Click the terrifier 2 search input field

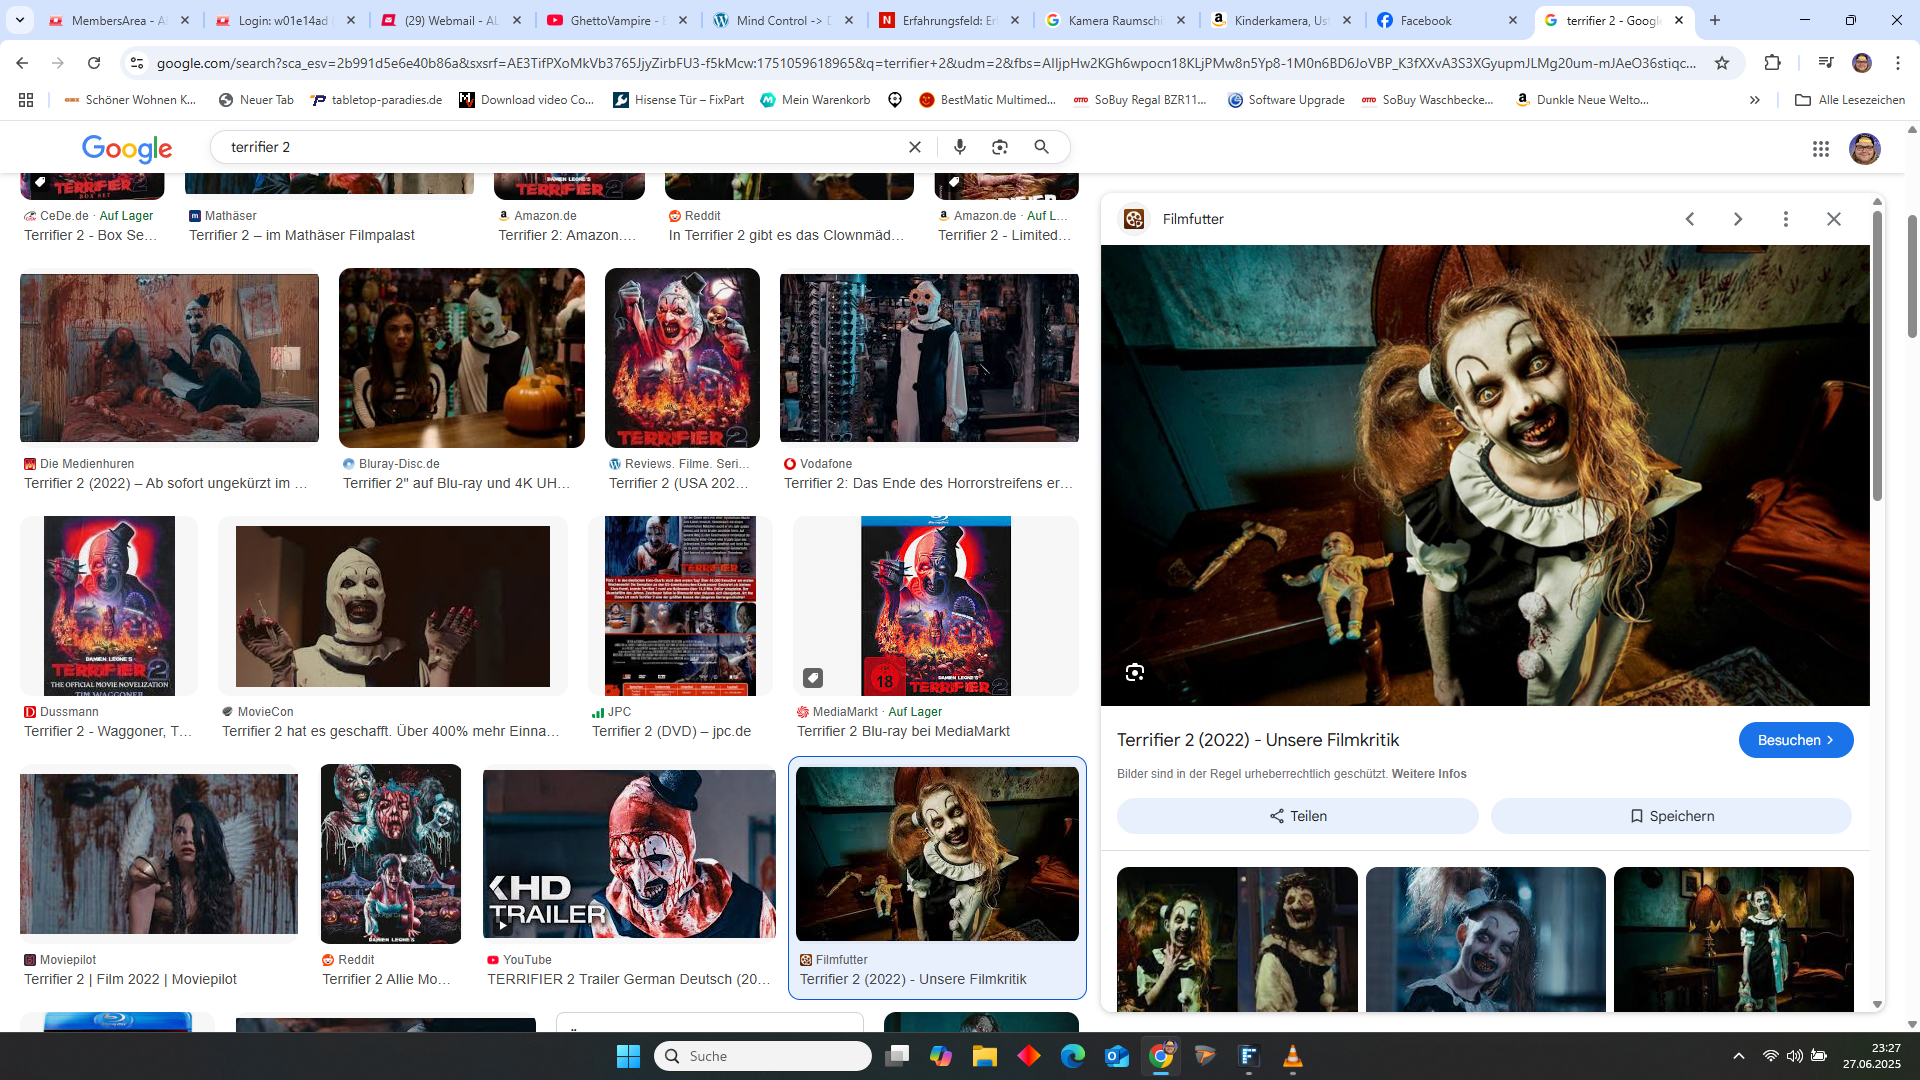pyautogui.click(x=560, y=147)
